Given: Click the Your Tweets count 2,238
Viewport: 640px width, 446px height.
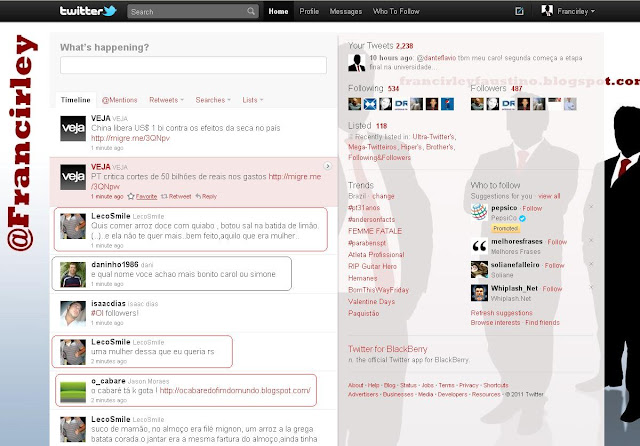Looking at the screenshot, I should 404,46.
